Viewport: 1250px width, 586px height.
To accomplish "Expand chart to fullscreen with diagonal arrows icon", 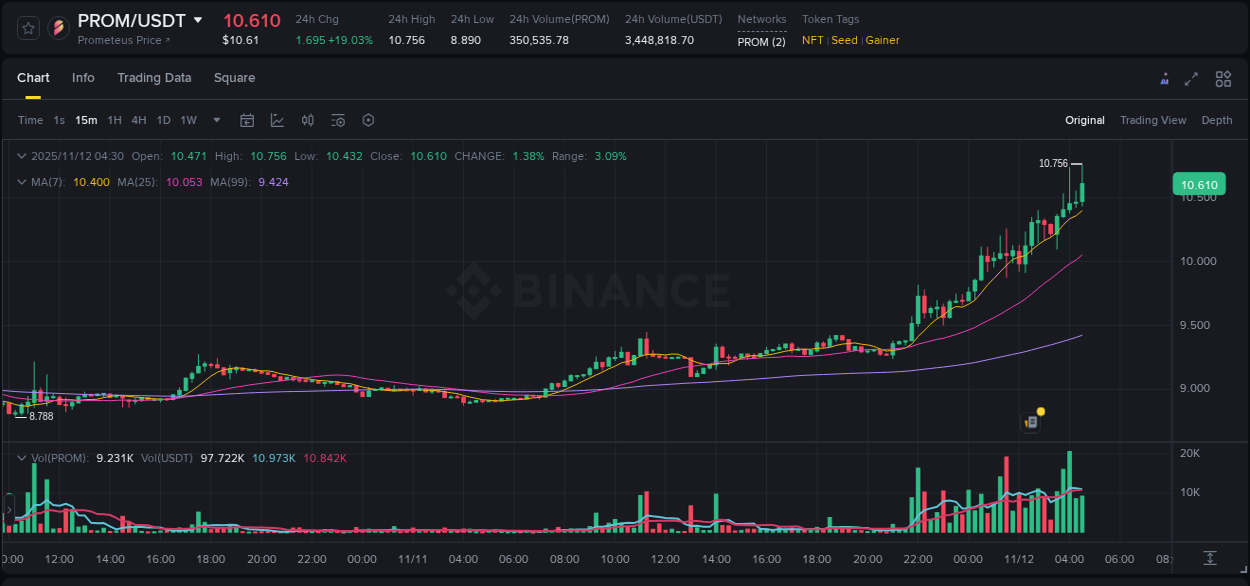I will point(1190,78).
